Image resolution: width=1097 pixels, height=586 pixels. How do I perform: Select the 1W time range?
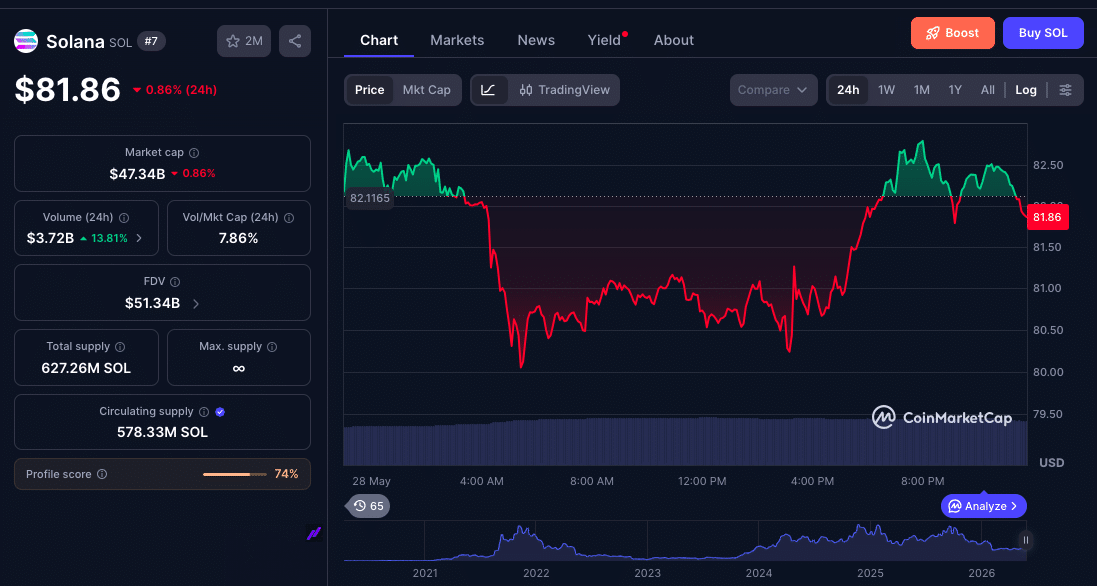[886, 90]
